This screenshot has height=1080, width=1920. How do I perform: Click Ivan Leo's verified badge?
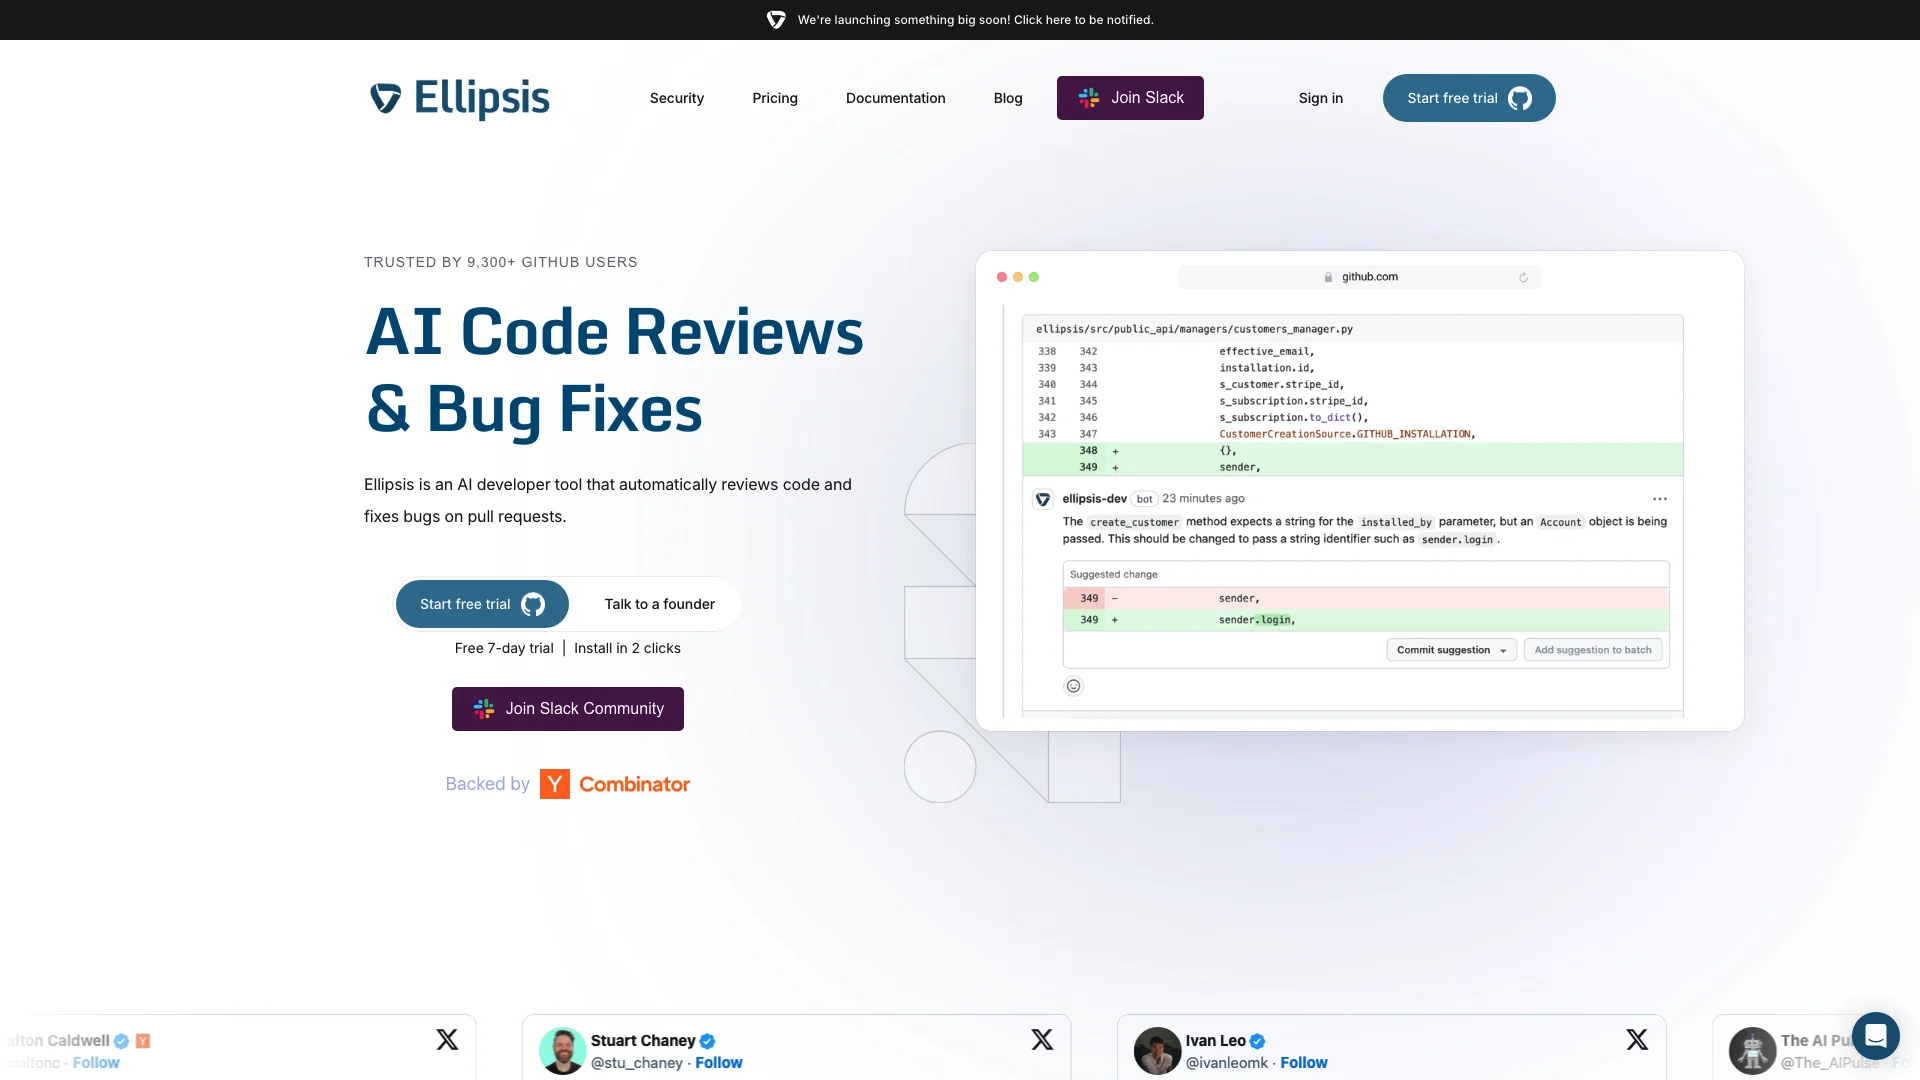(1257, 1041)
